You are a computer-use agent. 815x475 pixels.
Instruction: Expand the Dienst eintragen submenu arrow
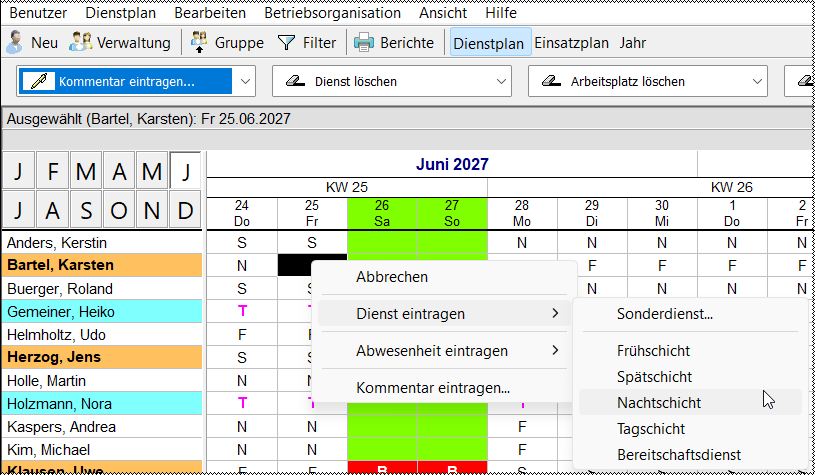click(x=556, y=313)
